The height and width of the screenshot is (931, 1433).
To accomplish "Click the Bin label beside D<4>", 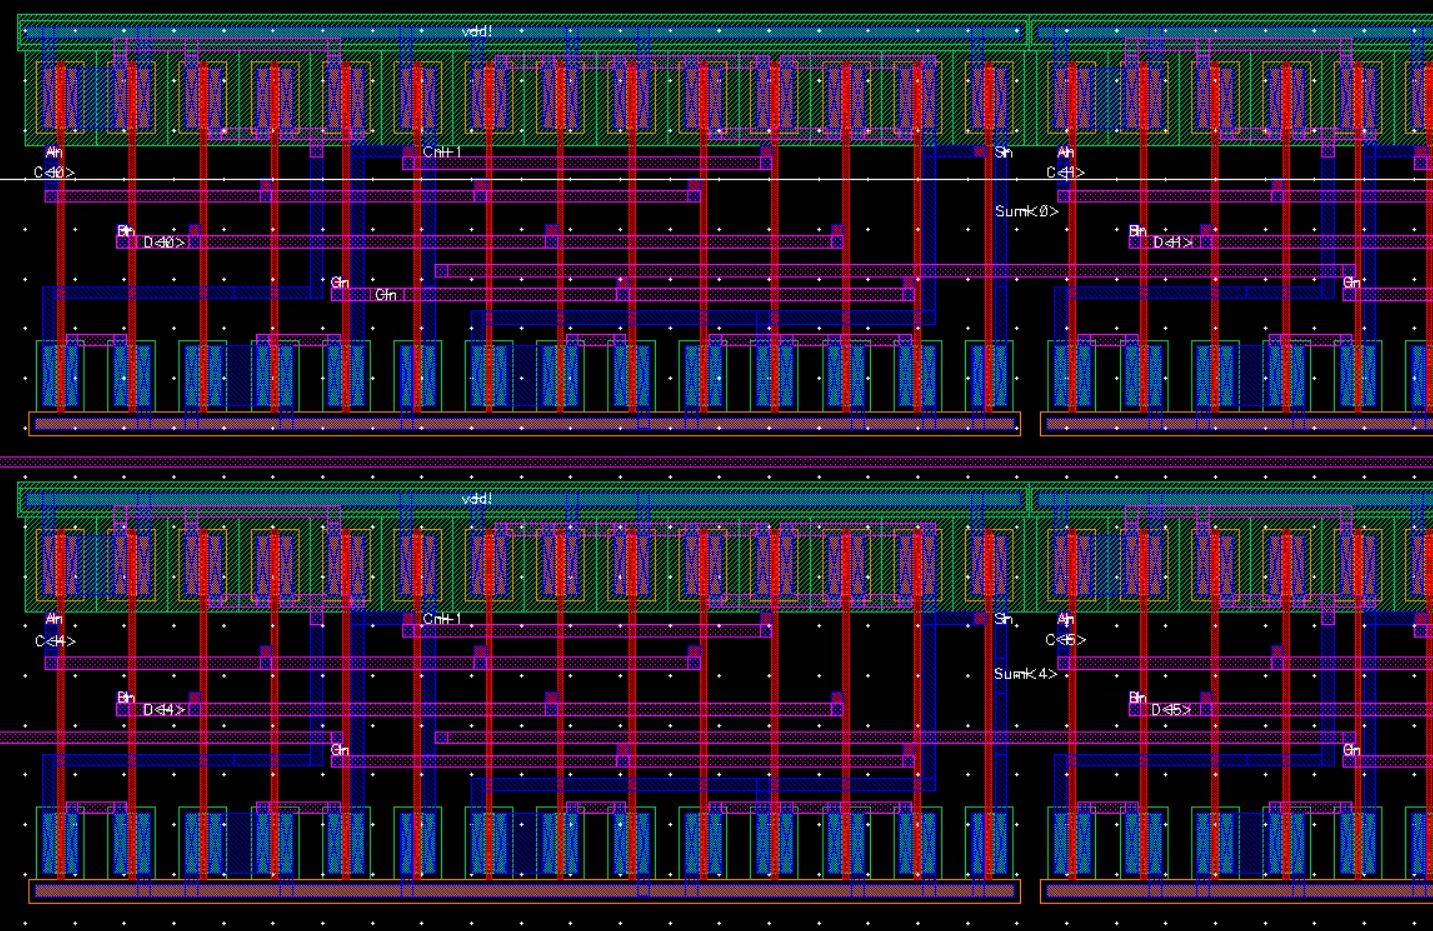I will point(126,697).
